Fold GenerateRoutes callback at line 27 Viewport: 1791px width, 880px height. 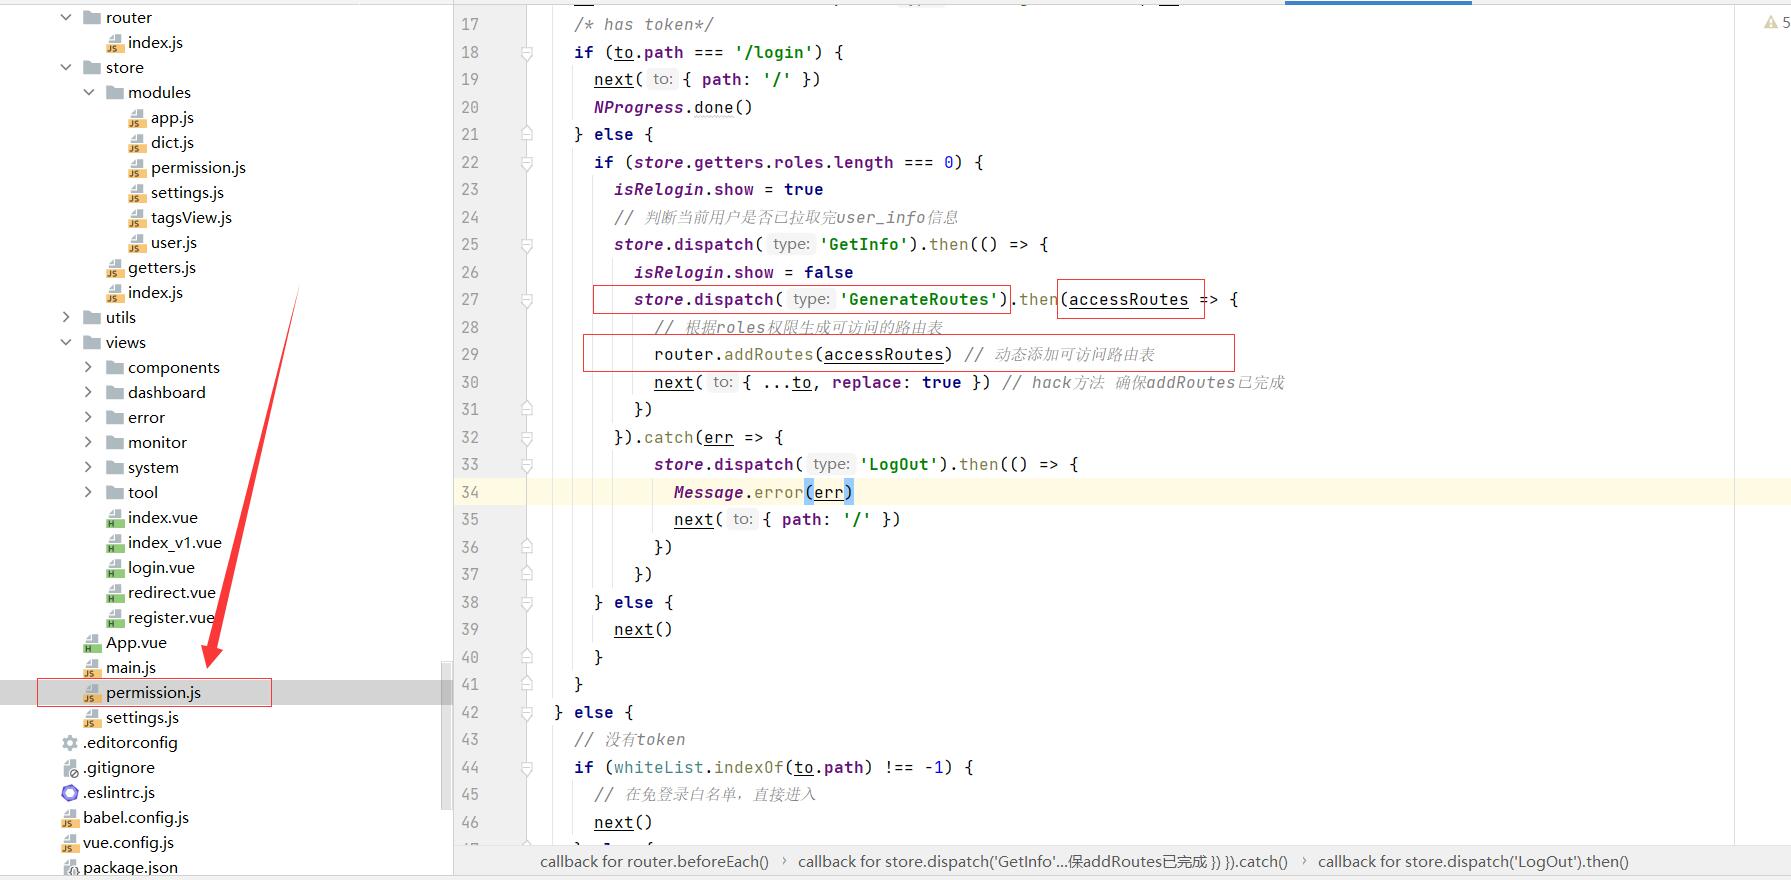527,299
